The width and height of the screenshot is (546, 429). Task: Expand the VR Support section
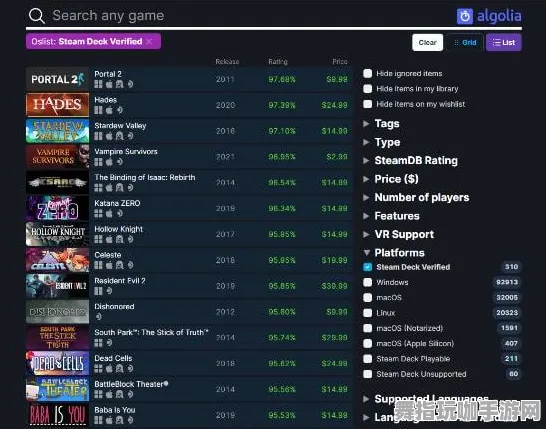click(399, 234)
